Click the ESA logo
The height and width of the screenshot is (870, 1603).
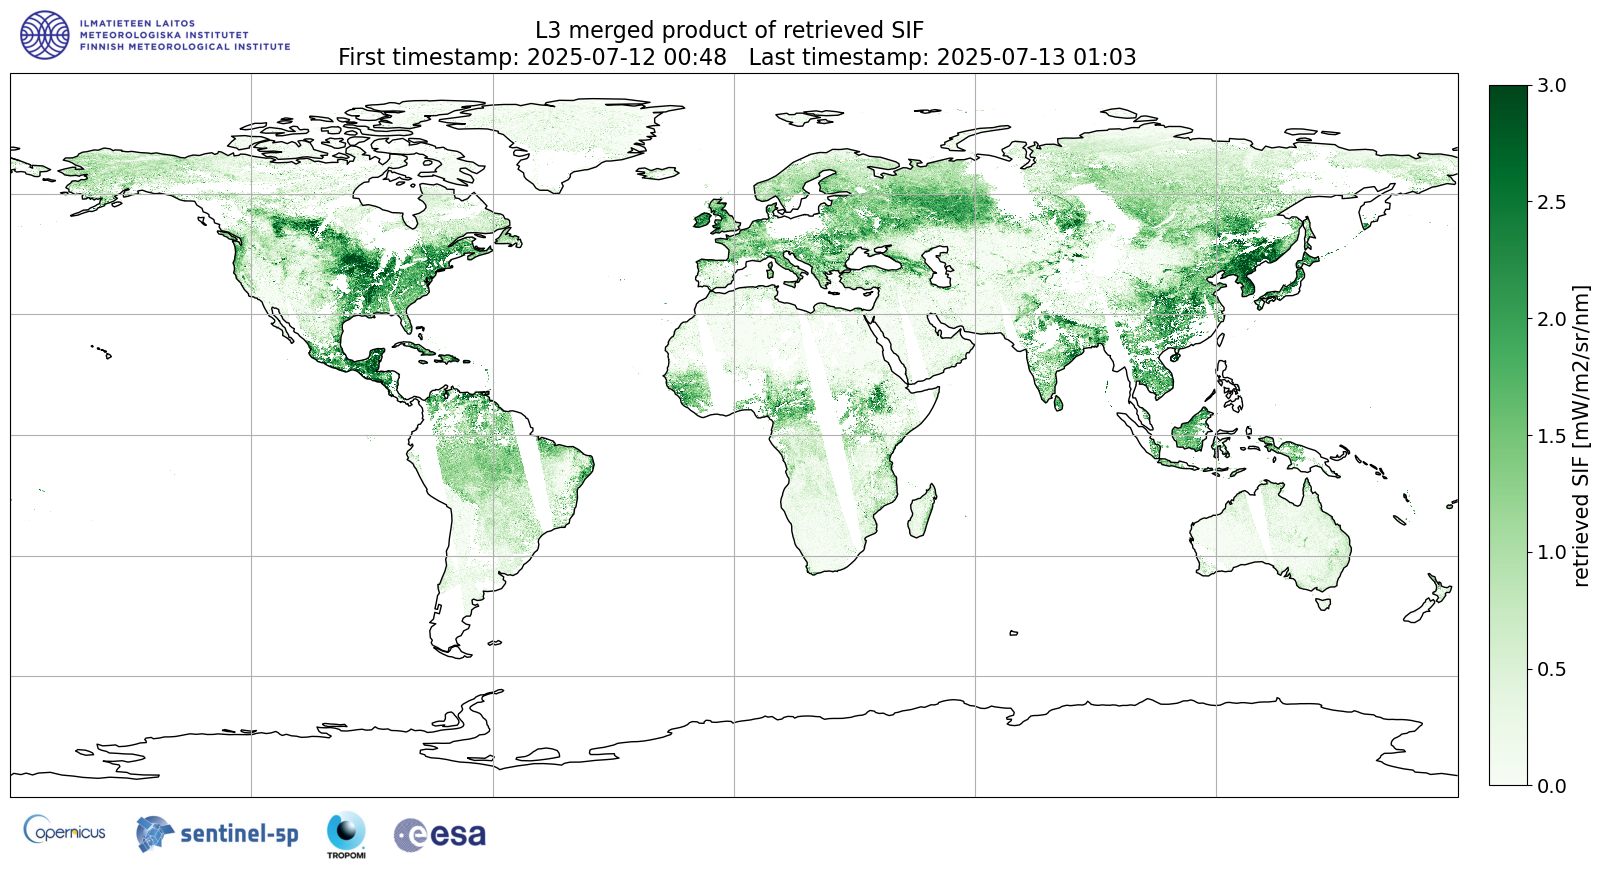pyautogui.click(x=440, y=834)
